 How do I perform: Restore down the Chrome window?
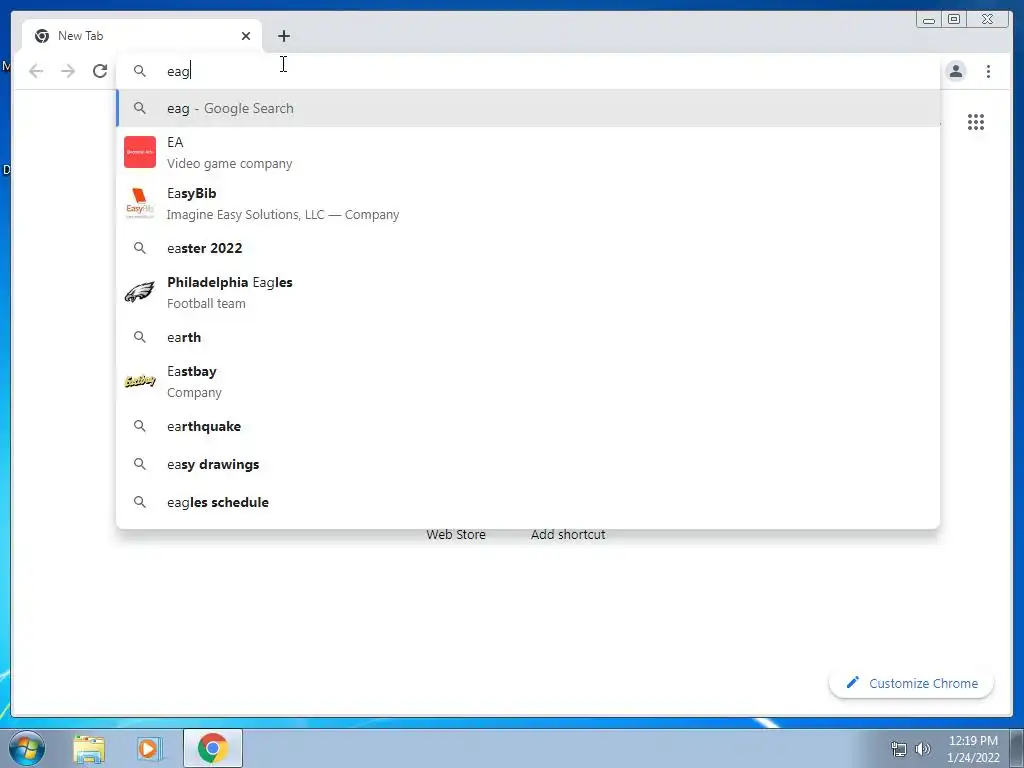click(953, 20)
